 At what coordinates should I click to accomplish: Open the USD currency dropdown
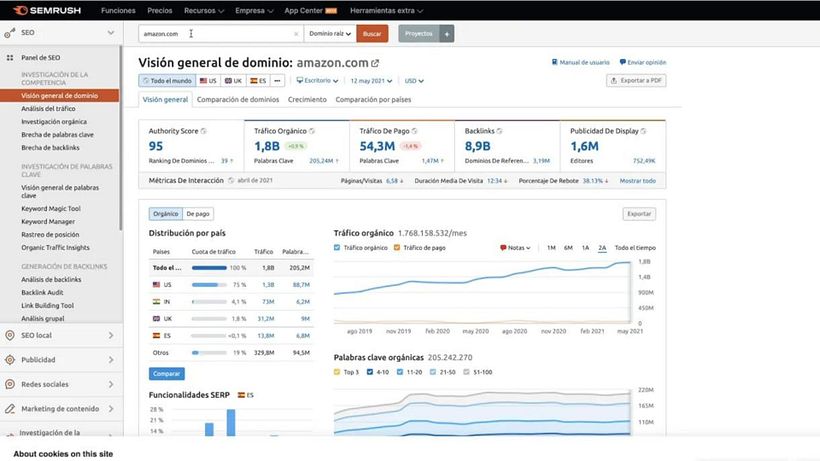click(x=414, y=81)
